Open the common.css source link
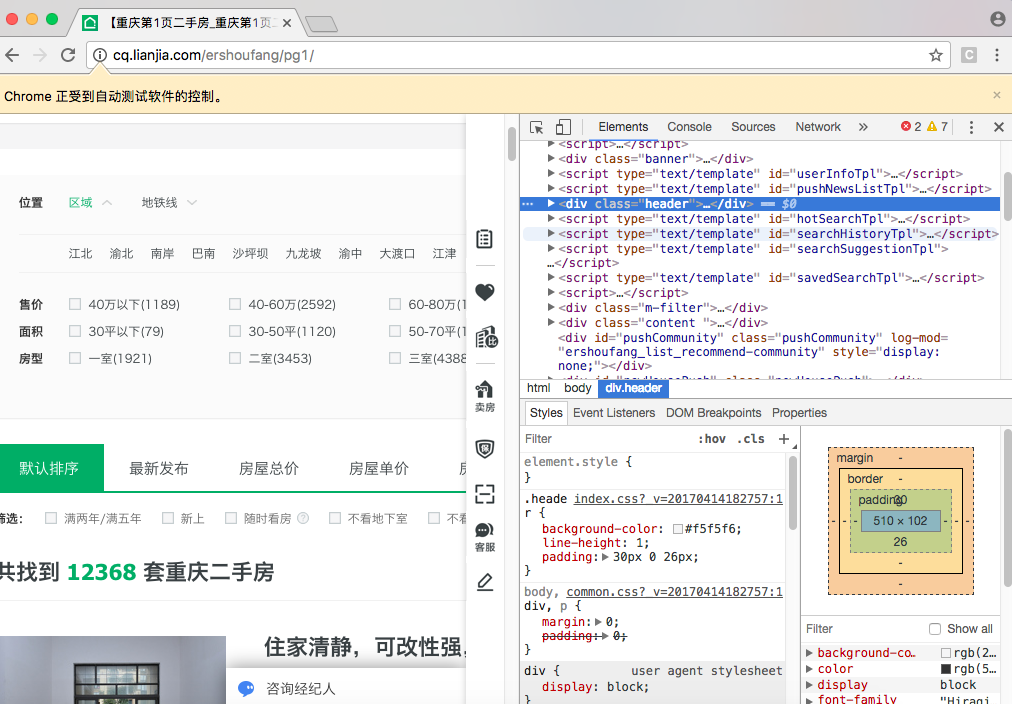 point(674,592)
